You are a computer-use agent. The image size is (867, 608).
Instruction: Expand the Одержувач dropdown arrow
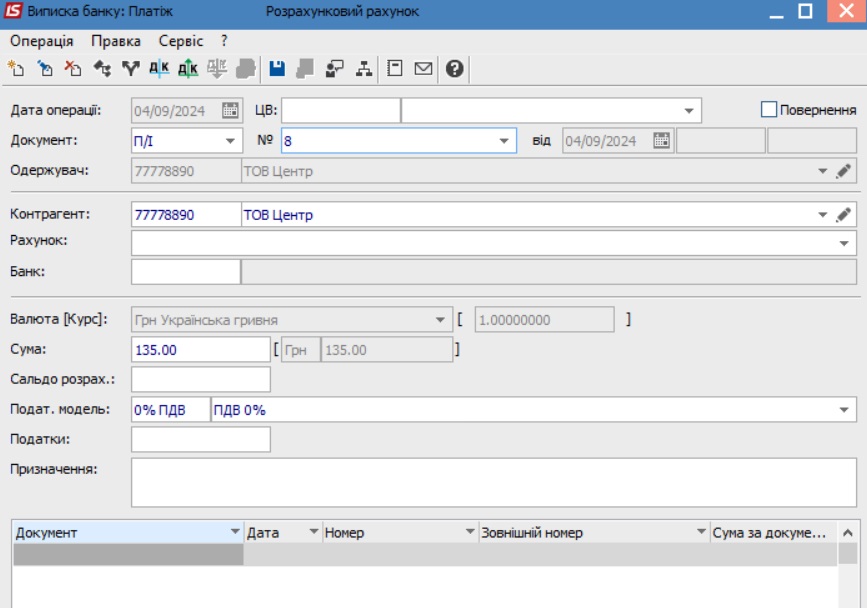click(823, 171)
